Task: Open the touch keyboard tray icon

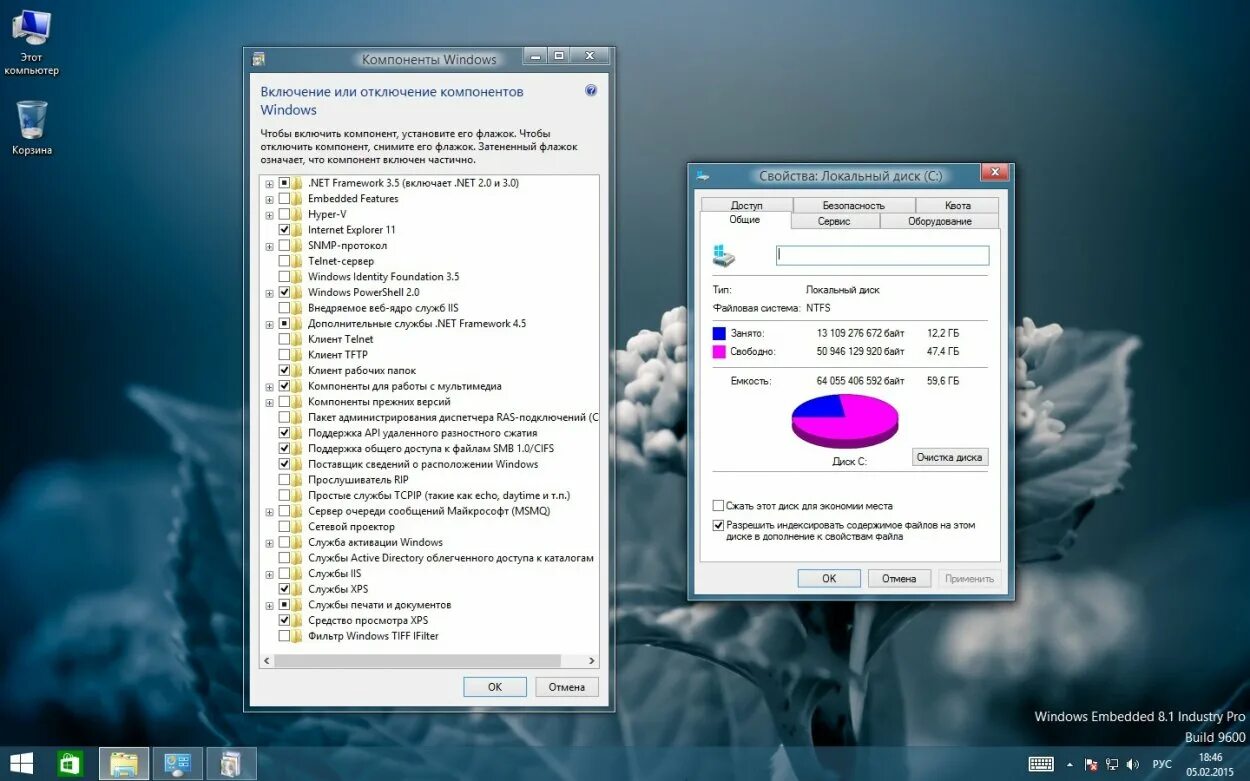Action: click(1041, 764)
